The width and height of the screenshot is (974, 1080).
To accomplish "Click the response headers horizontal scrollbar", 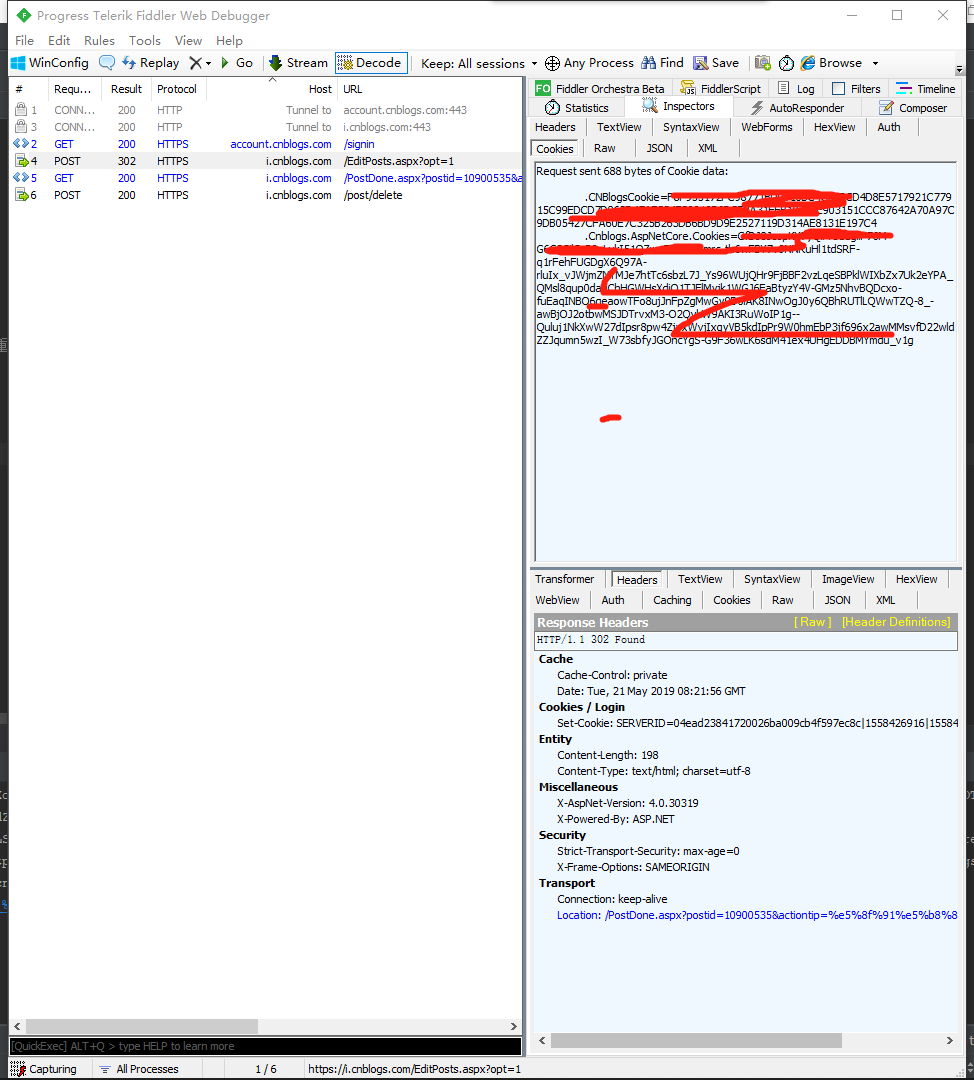I will tap(696, 1040).
